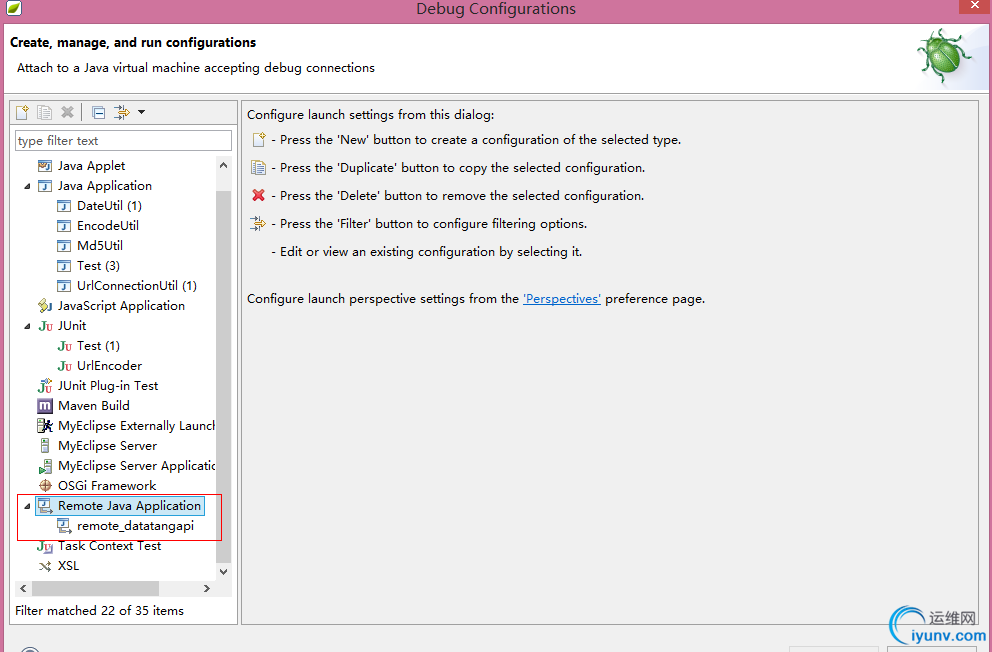Select Test (3) under Java Application
This screenshot has width=992, height=652.
(x=98, y=266)
